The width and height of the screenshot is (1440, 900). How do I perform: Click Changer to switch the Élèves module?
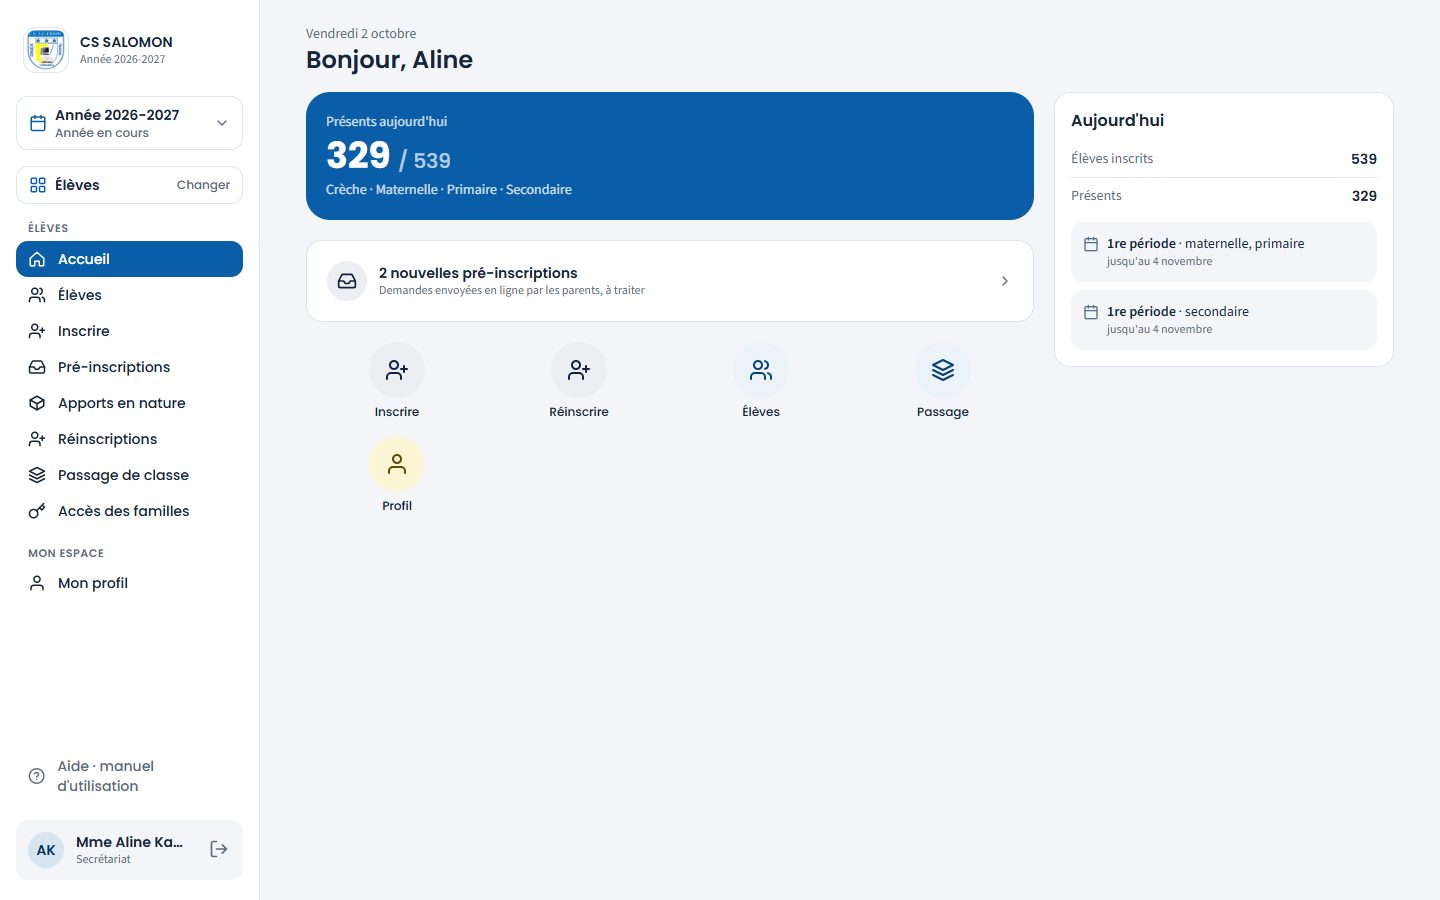(x=203, y=185)
